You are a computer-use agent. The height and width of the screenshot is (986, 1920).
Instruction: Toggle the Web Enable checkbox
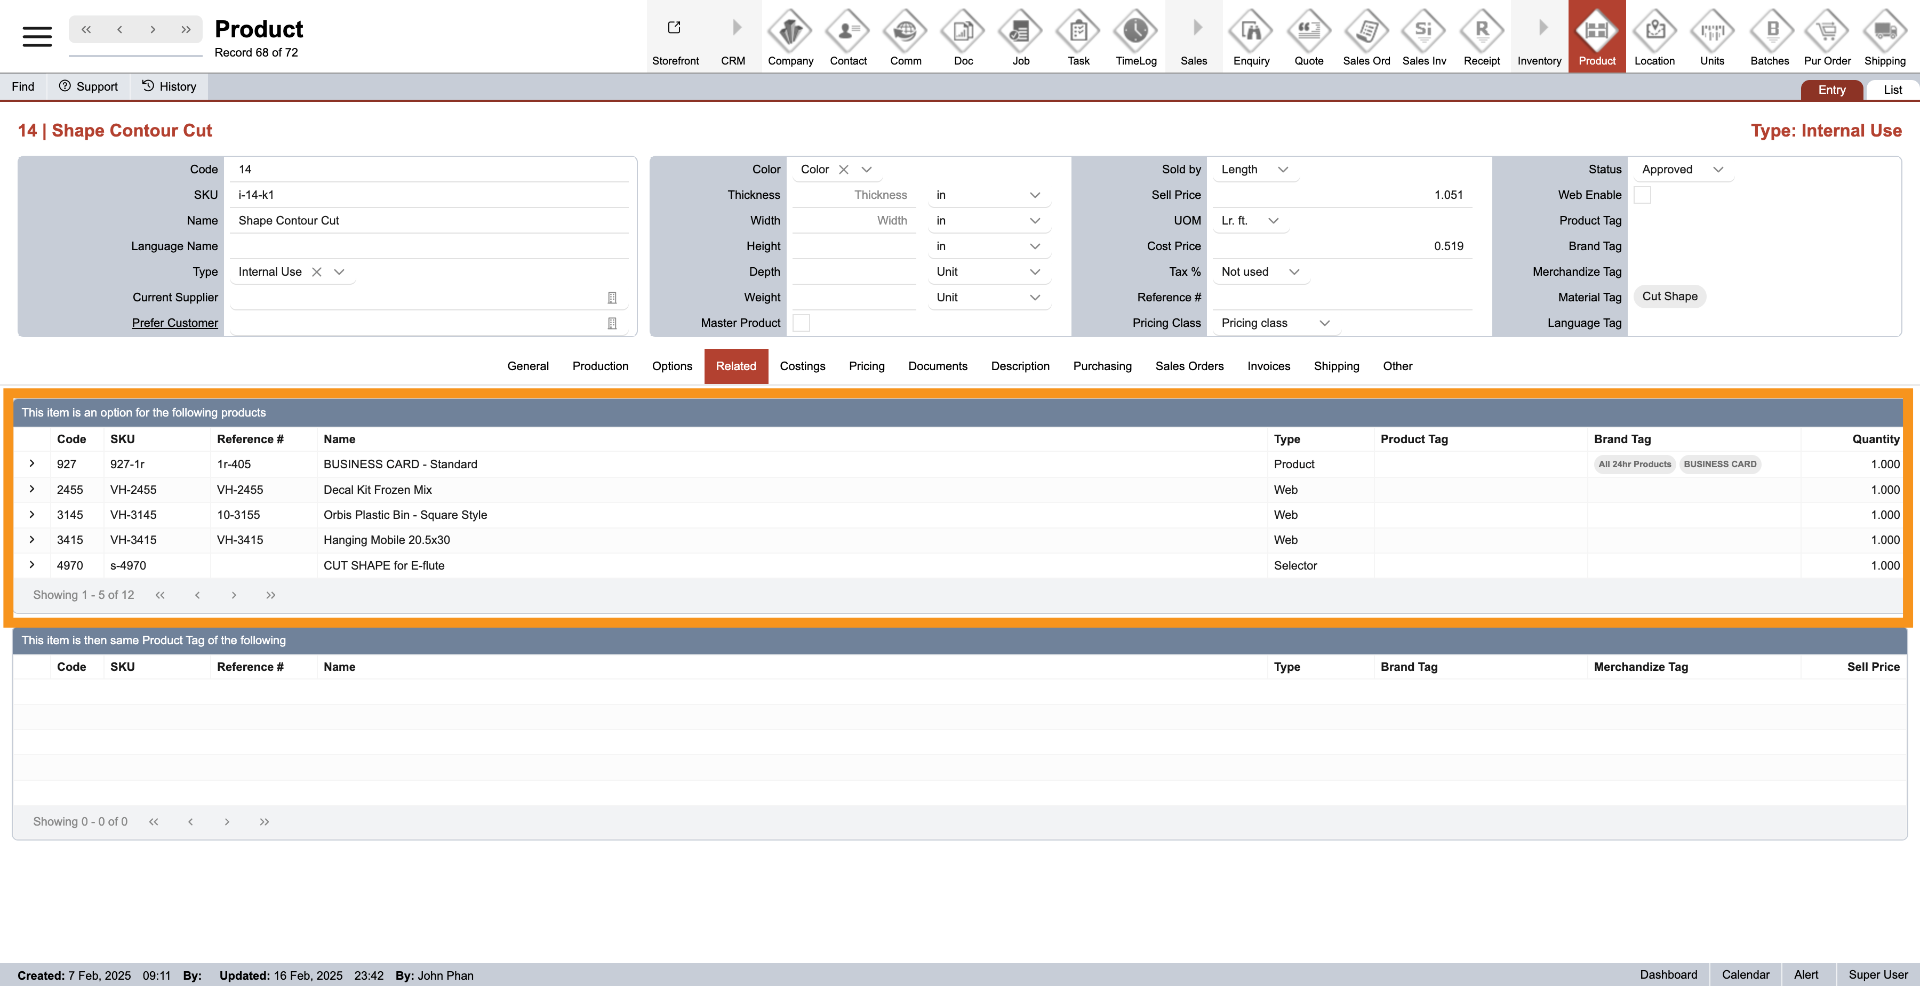1642,195
